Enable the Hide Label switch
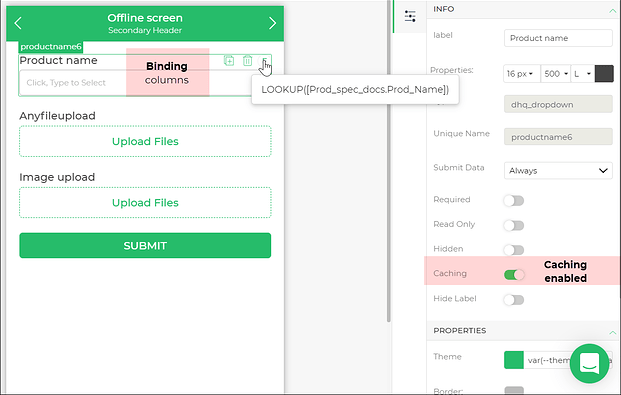 (x=514, y=300)
